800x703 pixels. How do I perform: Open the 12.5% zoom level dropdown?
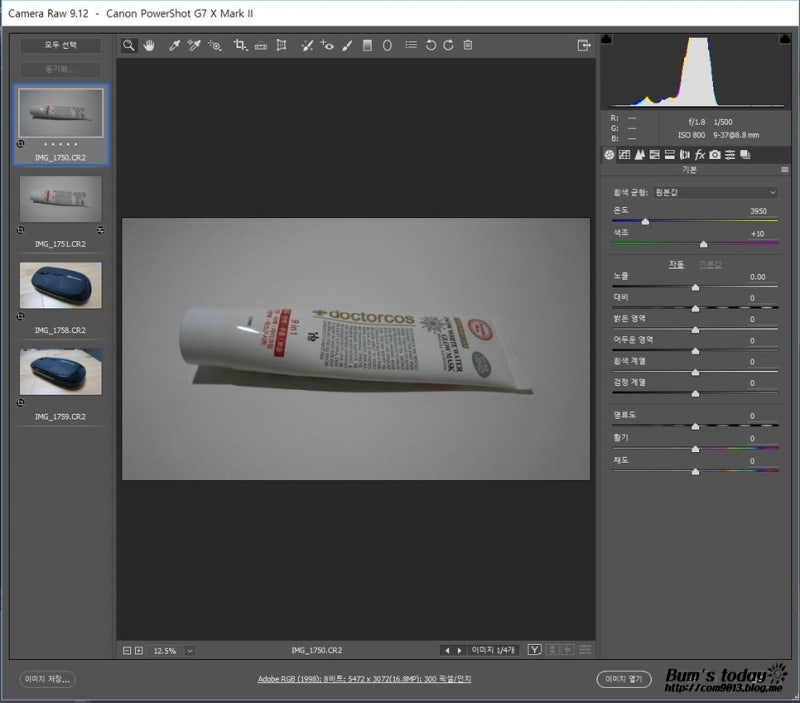click(x=190, y=650)
